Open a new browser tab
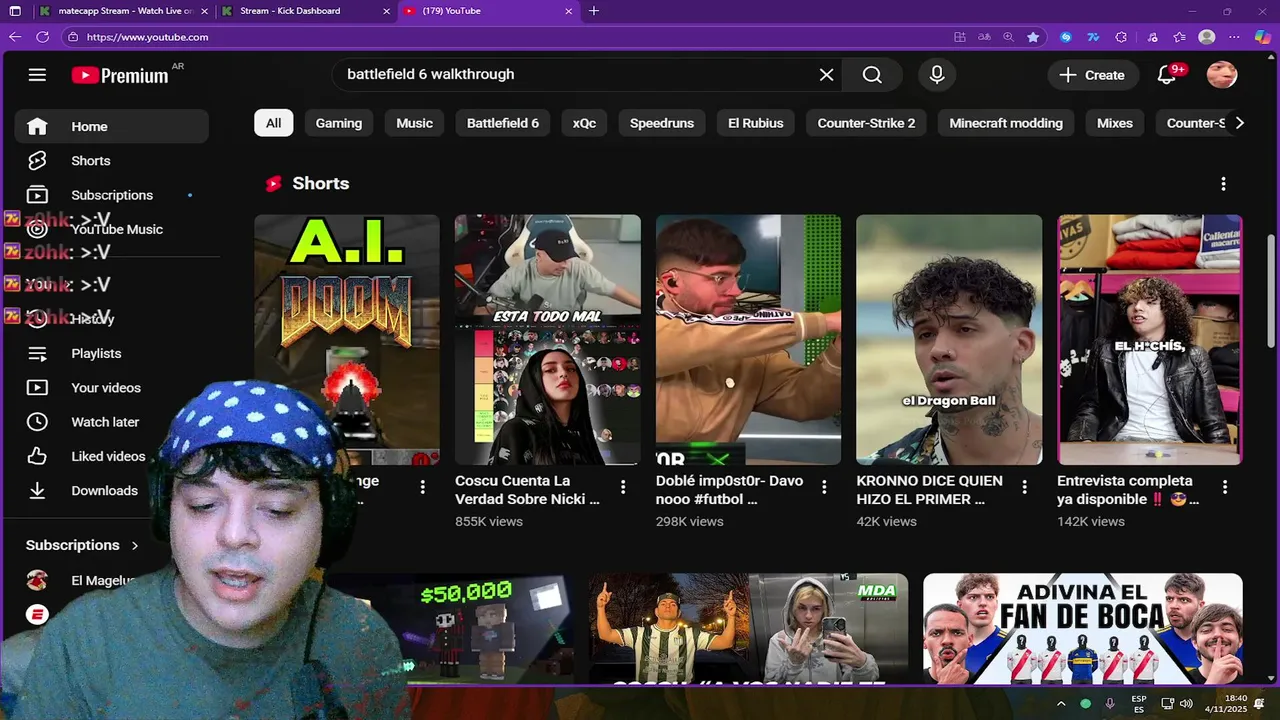1280x720 pixels. [x=594, y=11]
